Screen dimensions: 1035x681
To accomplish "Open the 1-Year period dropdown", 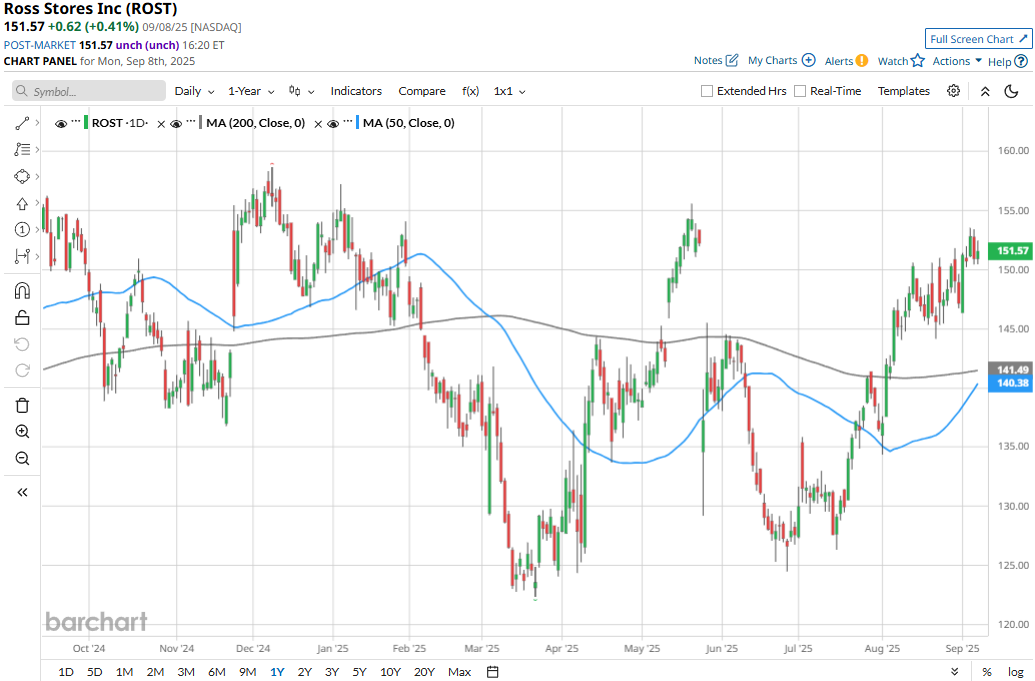I will point(251,91).
